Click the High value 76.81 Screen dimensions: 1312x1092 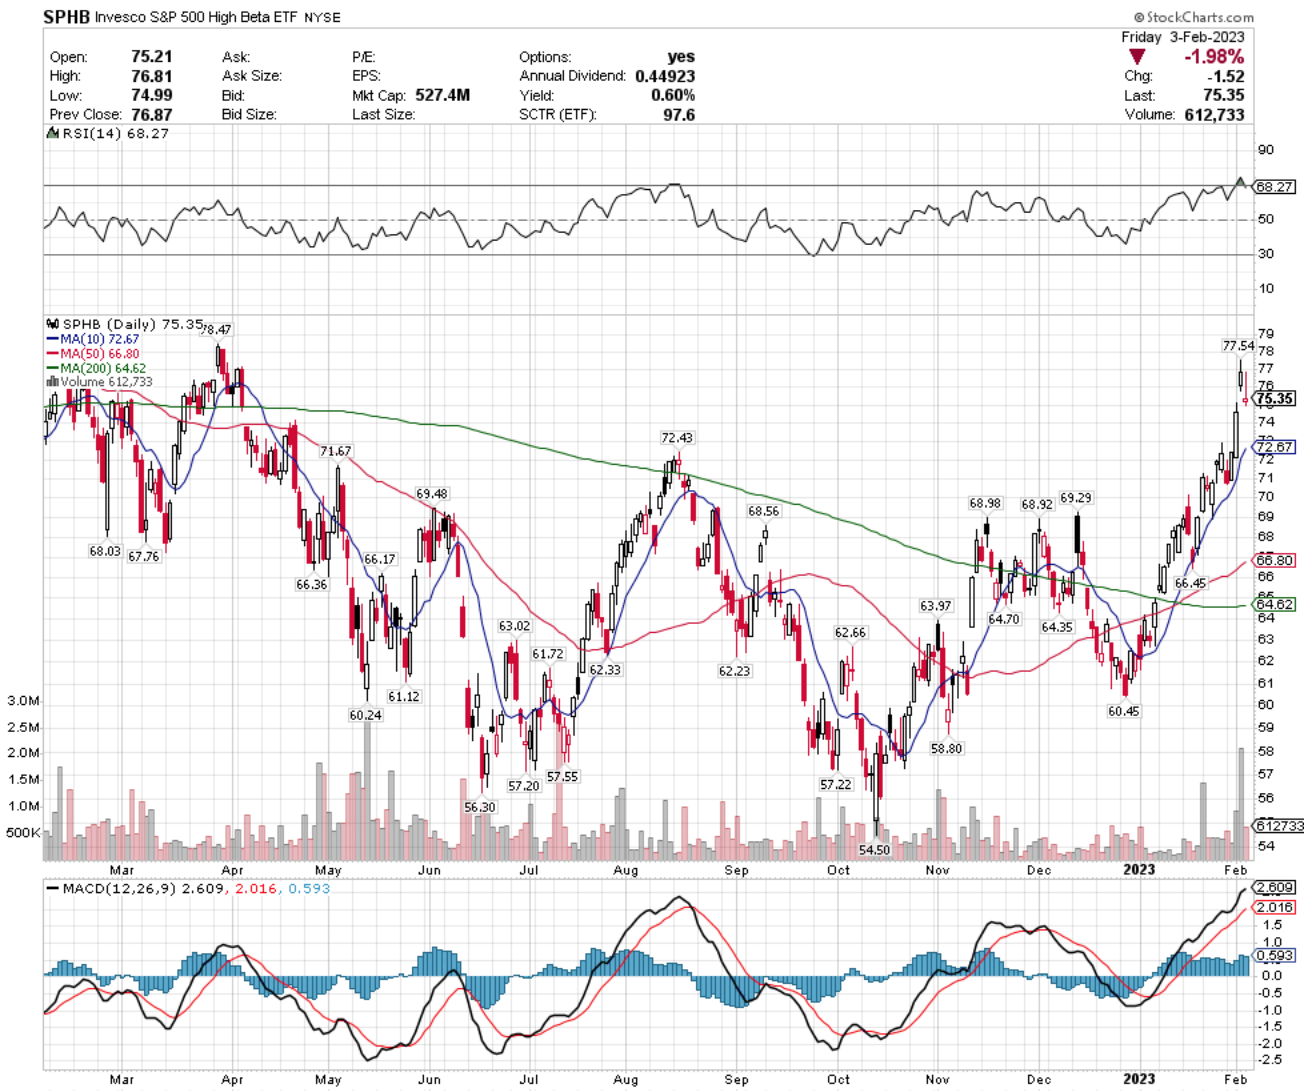(152, 76)
